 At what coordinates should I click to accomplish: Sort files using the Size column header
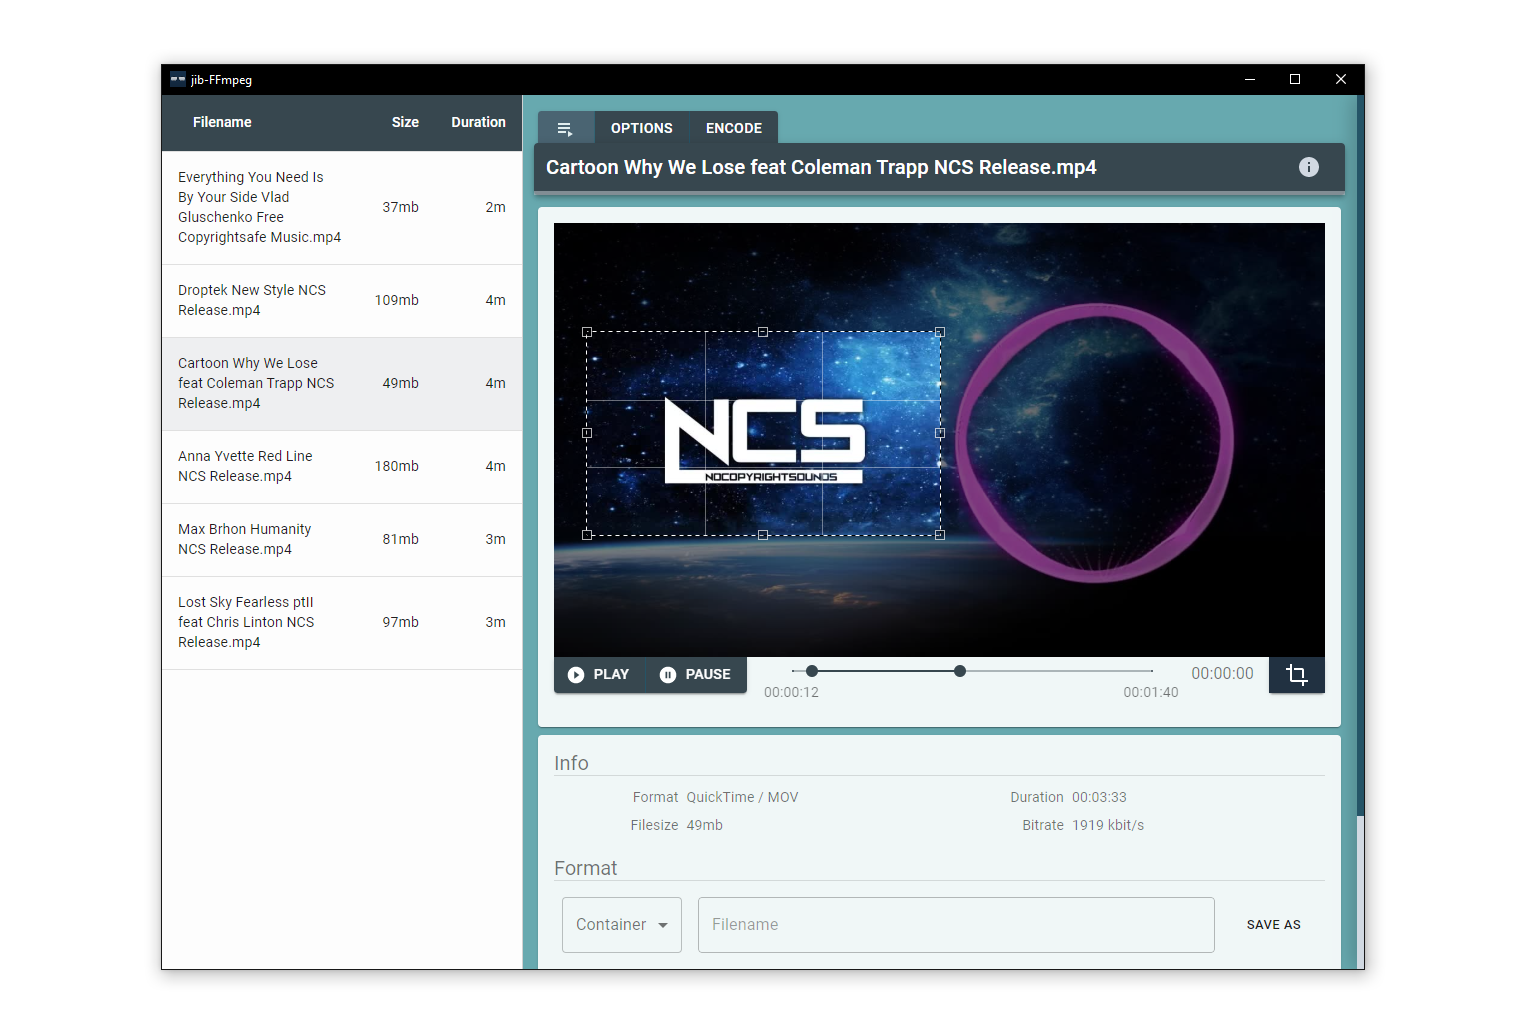point(405,122)
